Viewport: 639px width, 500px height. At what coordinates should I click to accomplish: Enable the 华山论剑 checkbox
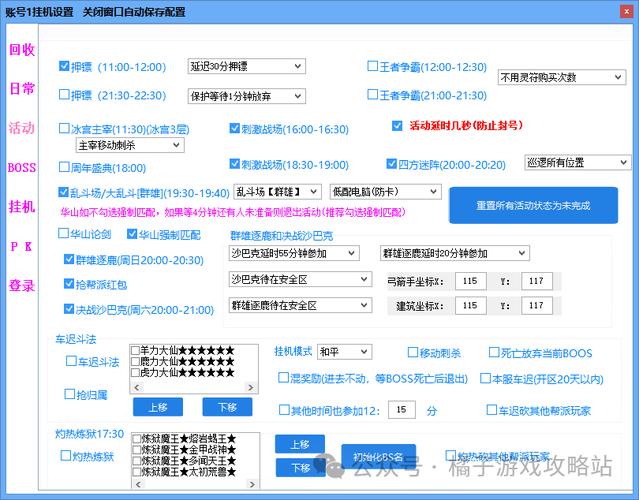[64, 234]
